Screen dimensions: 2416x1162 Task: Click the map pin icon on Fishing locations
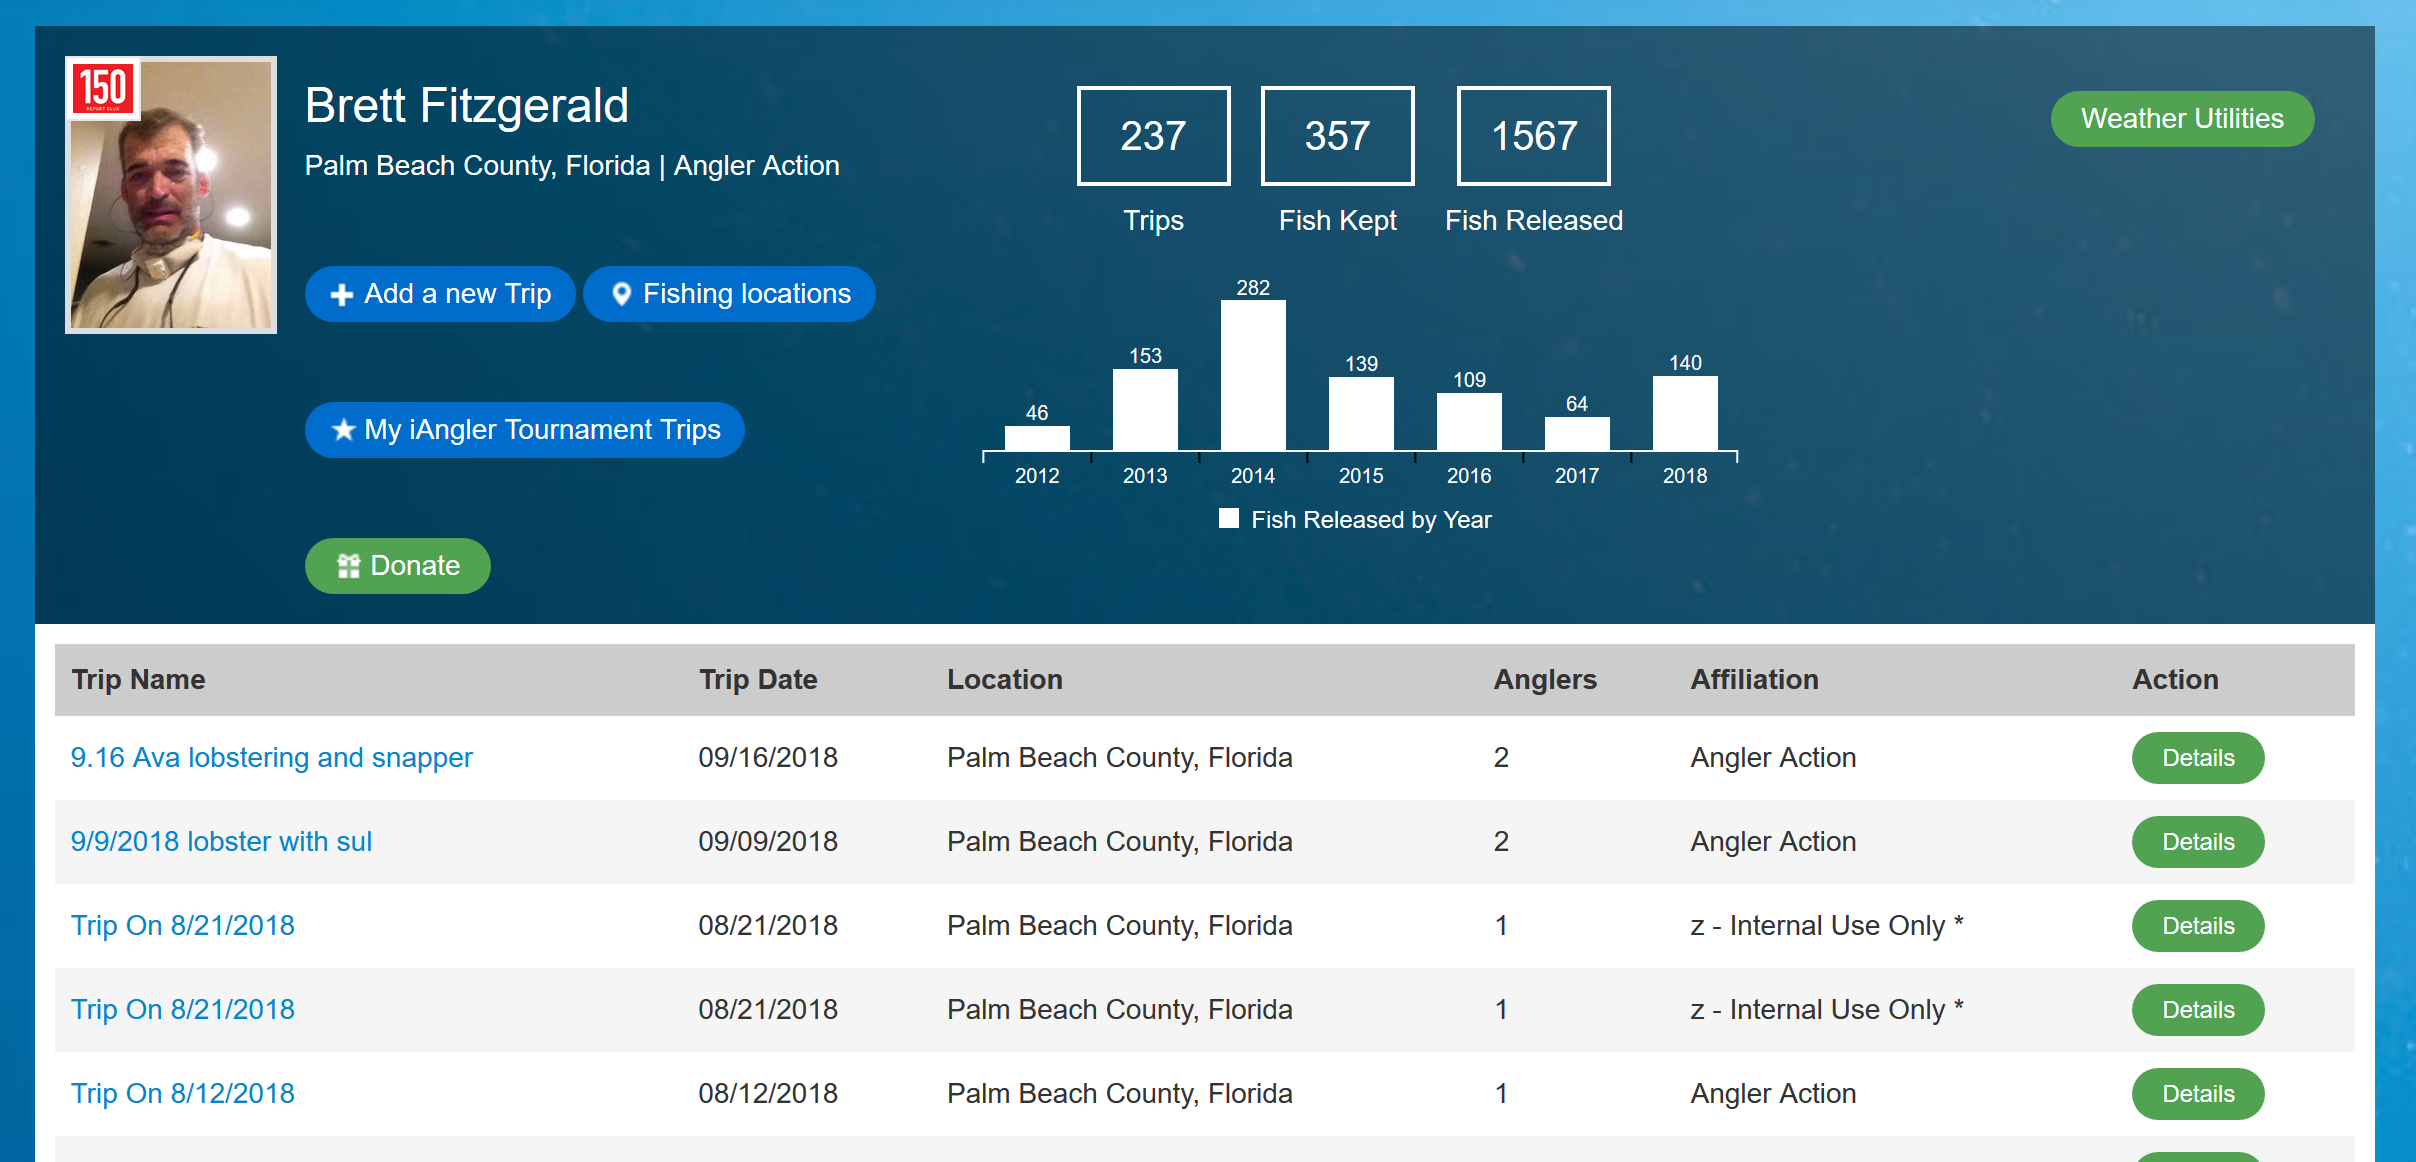coord(621,294)
